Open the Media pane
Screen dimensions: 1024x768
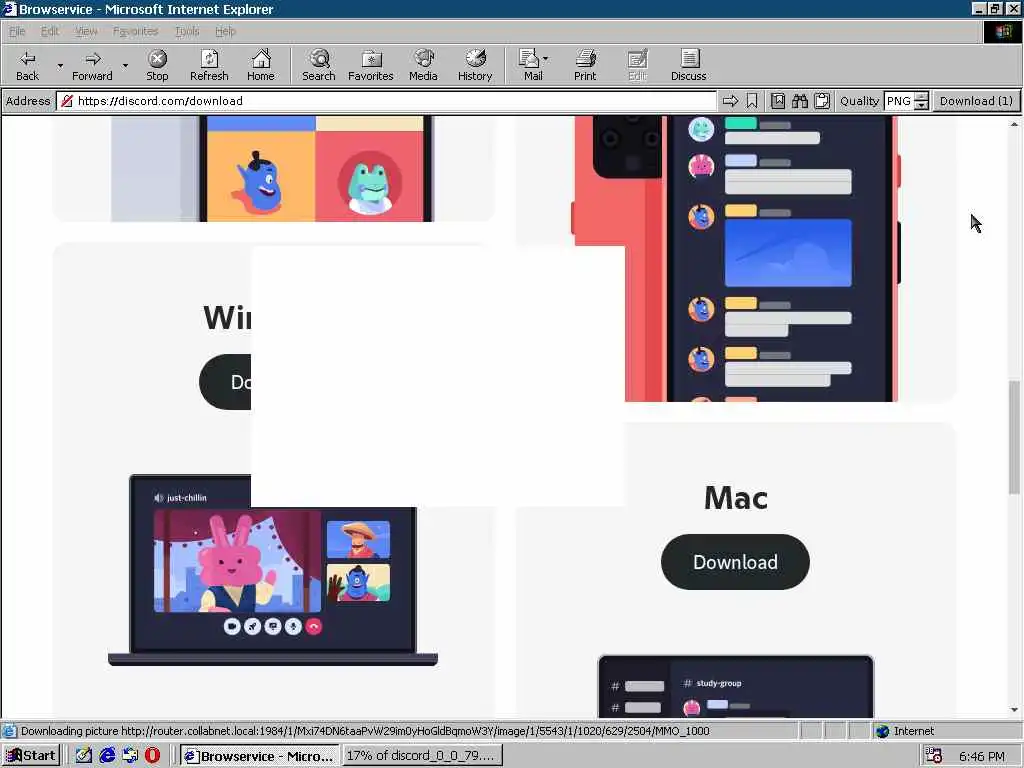(423, 65)
